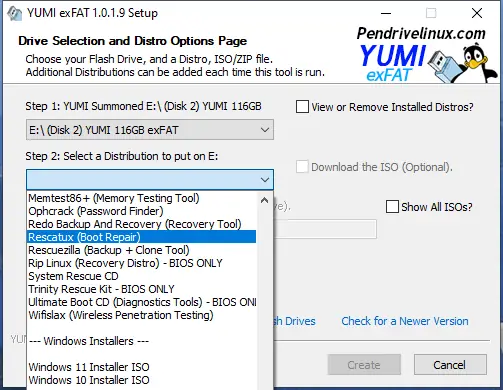Minimize the YUMI Setup window

pos(386,13)
